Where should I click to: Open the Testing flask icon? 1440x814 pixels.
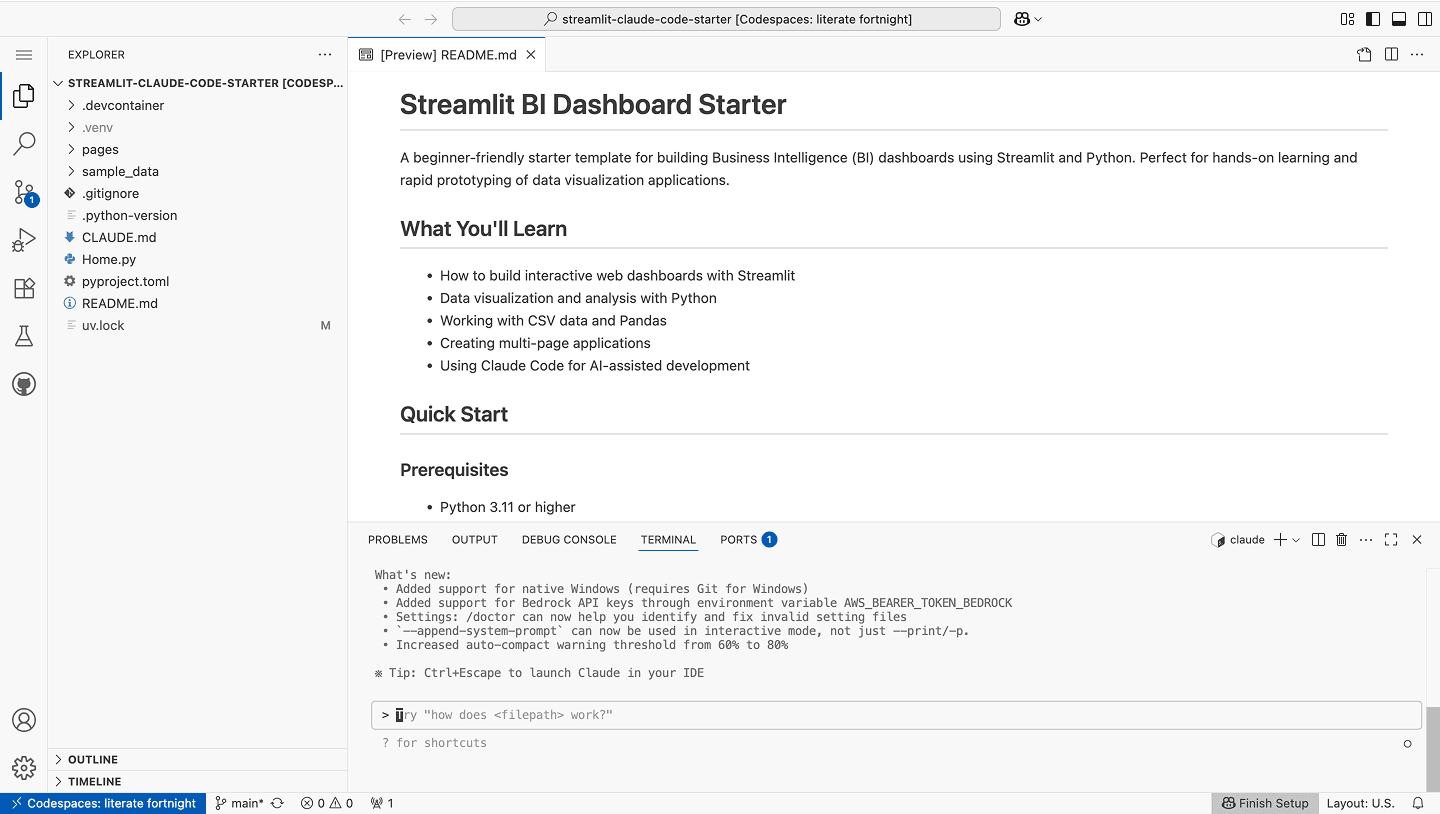click(x=24, y=336)
